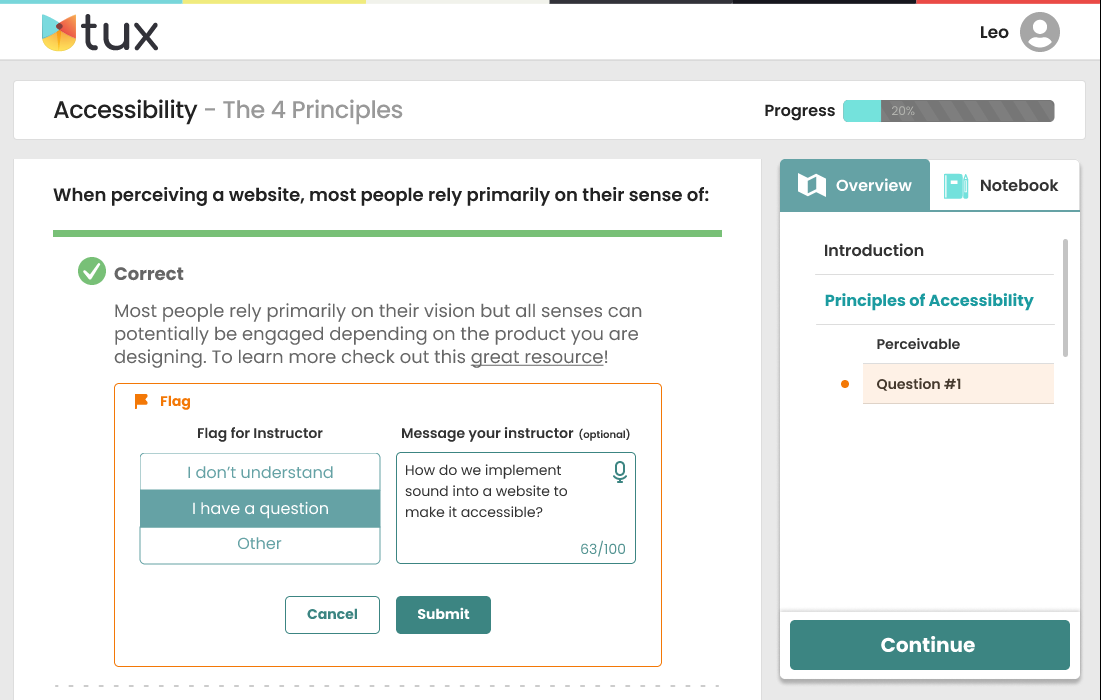Click the Overview map icon
The image size is (1101, 700).
coord(812,185)
